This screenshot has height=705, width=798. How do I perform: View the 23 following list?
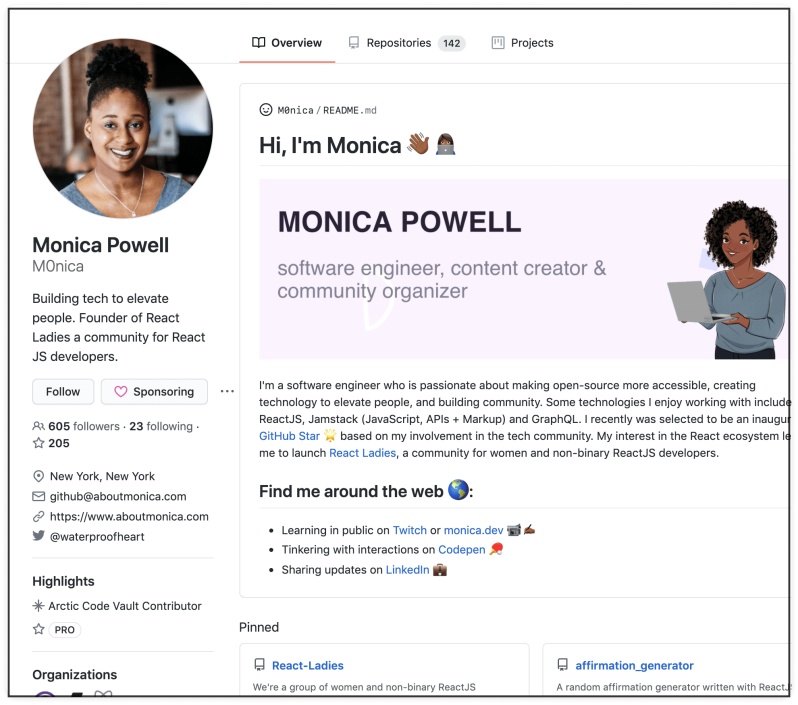pyautogui.click(x=161, y=426)
